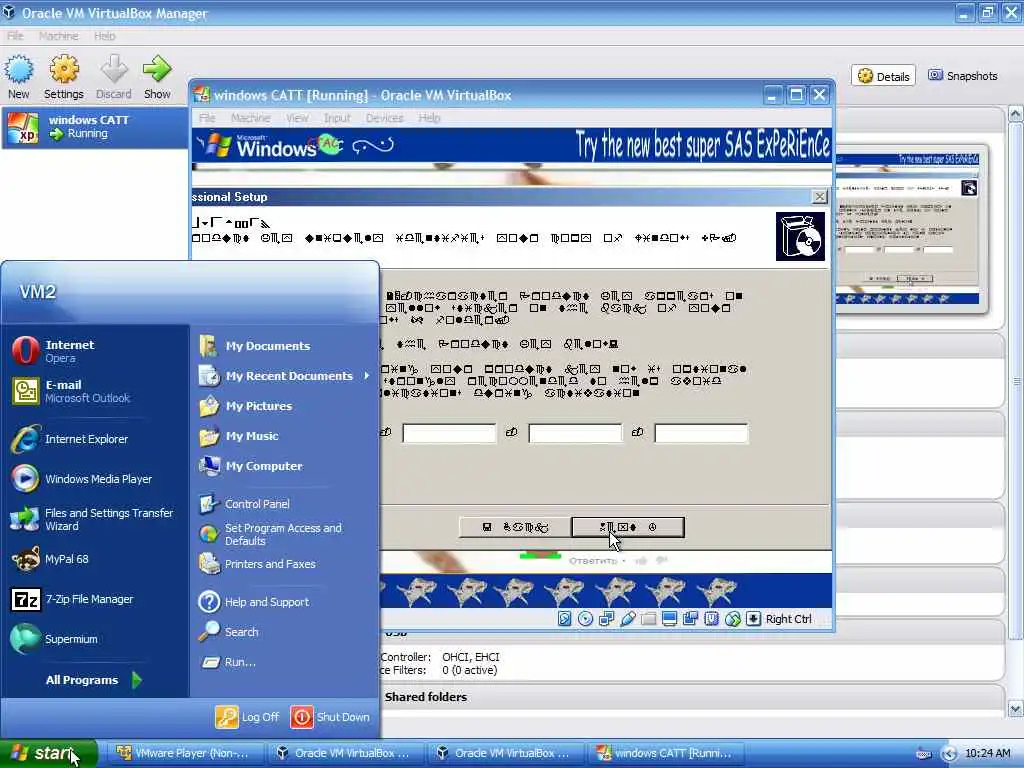Open Machine menu in VirtualBox Manager

pyautogui.click(x=58, y=36)
